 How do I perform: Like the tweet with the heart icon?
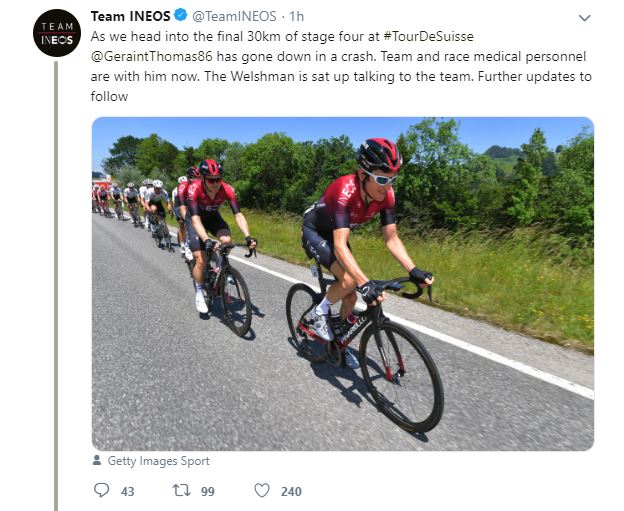pyautogui.click(x=262, y=491)
